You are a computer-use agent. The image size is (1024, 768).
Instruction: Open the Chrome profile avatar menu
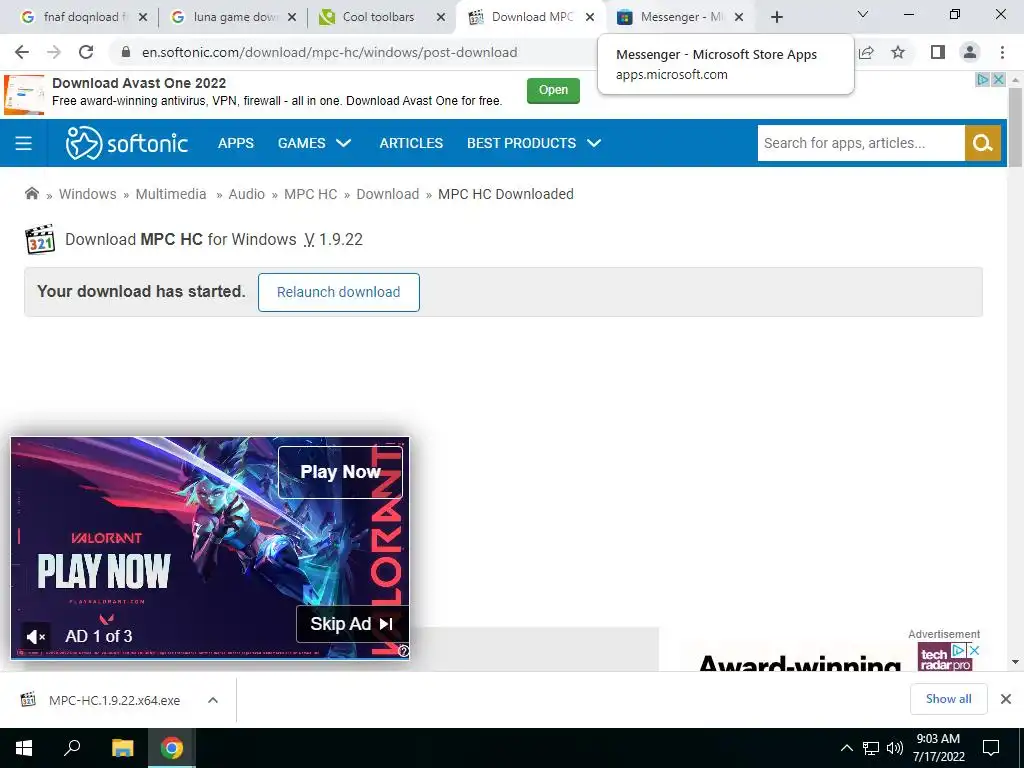coord(970,52)
